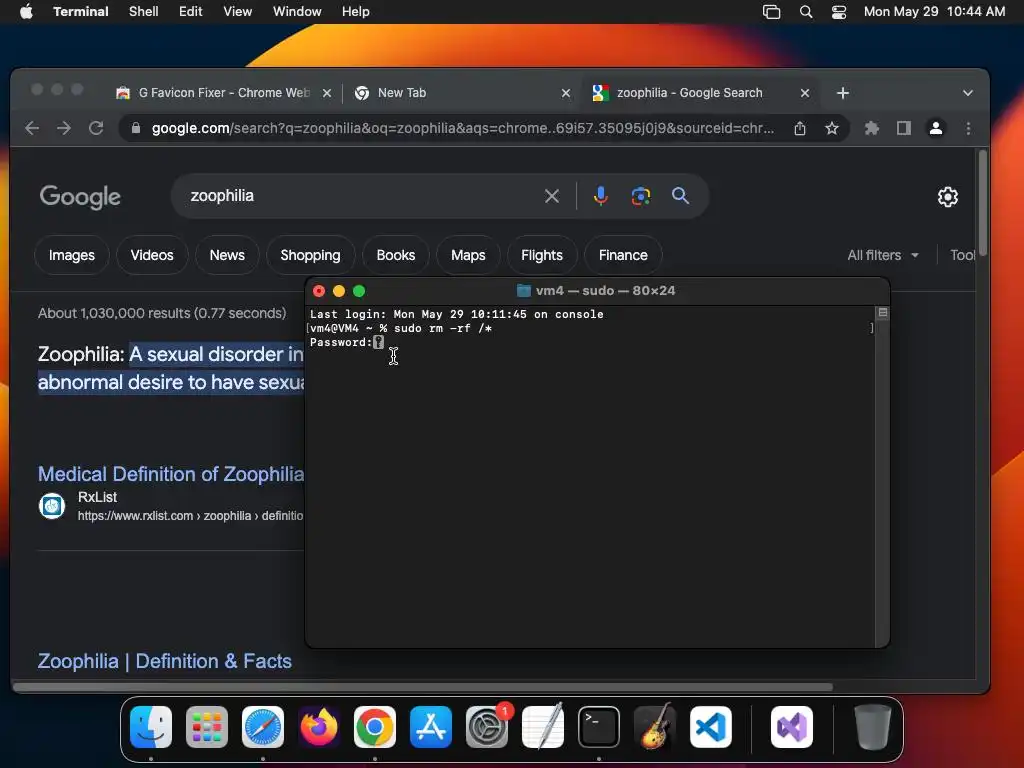Viewport: 1024px width, 768px height.
Task: Filter results by News
Action: tap(227, 255)
